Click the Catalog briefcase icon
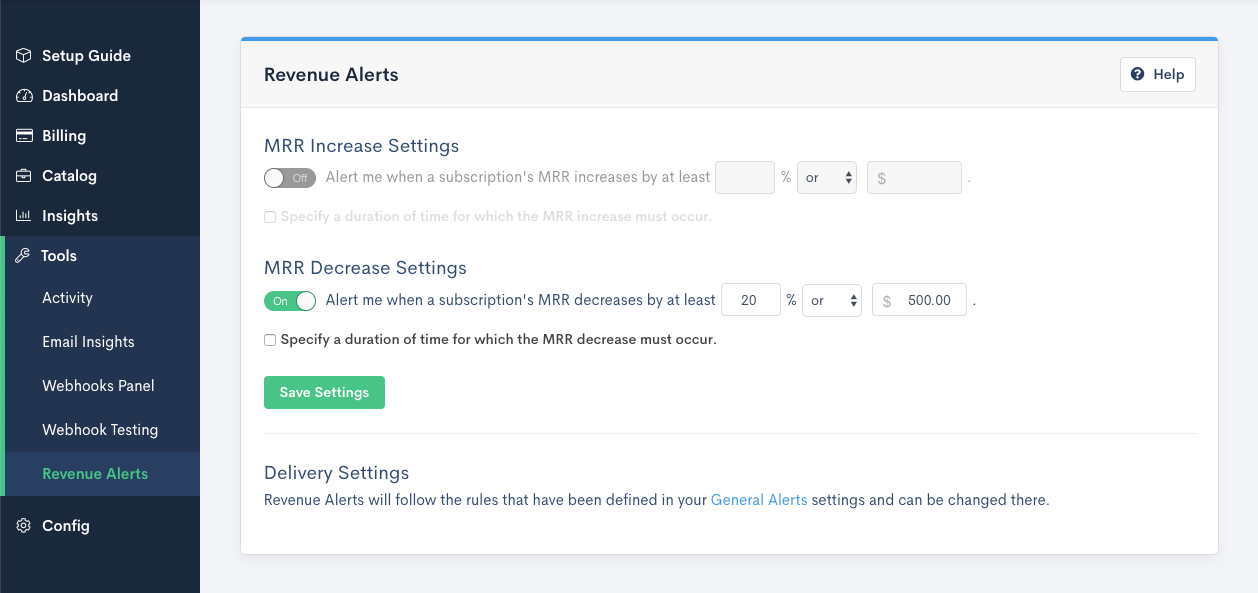The height and width of the screenshot is (593, 1258). pyautogui.click(x=24, y=176)
